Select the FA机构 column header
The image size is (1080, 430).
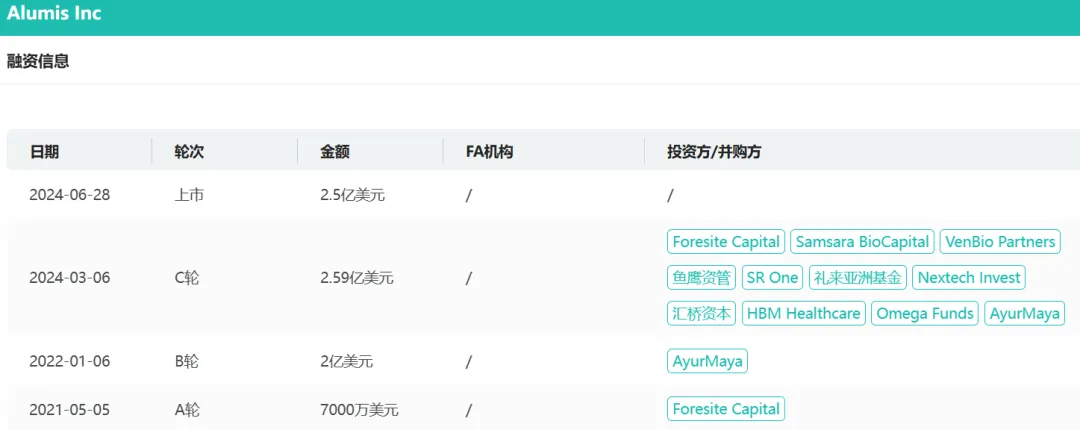point(489,152)
